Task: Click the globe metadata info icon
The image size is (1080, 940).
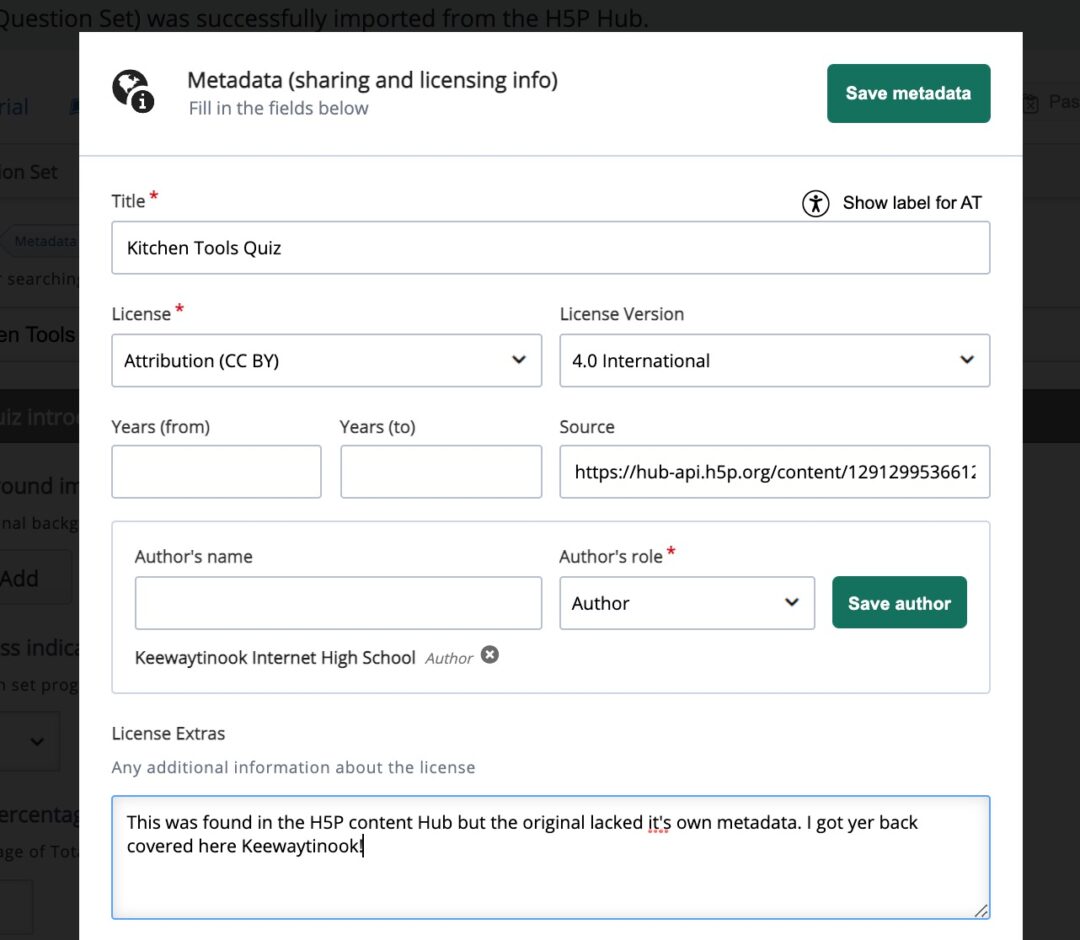Action: tap(133, 91)
